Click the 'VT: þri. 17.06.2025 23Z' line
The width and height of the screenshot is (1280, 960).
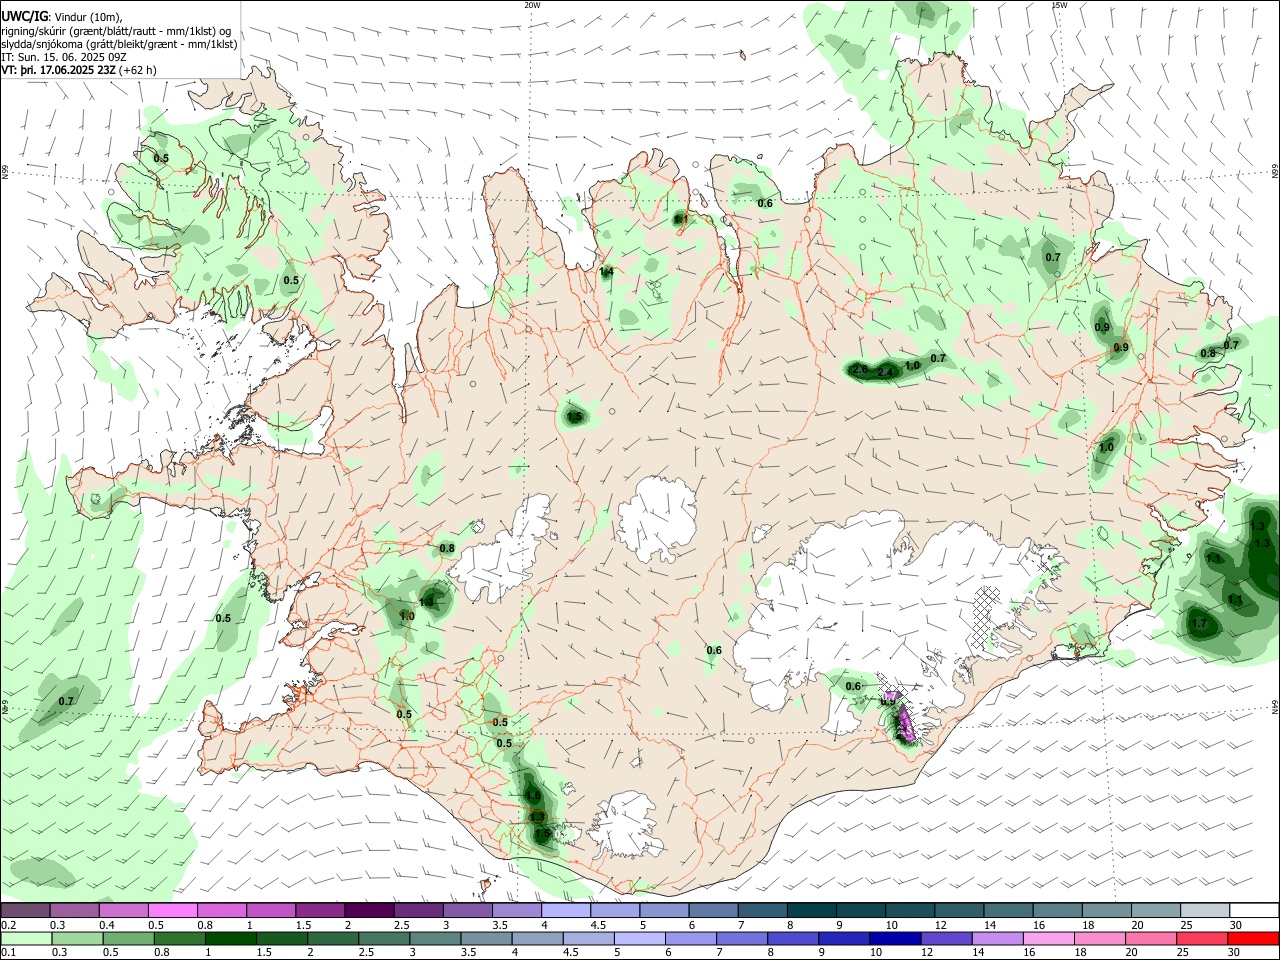[x=57, y=71]
